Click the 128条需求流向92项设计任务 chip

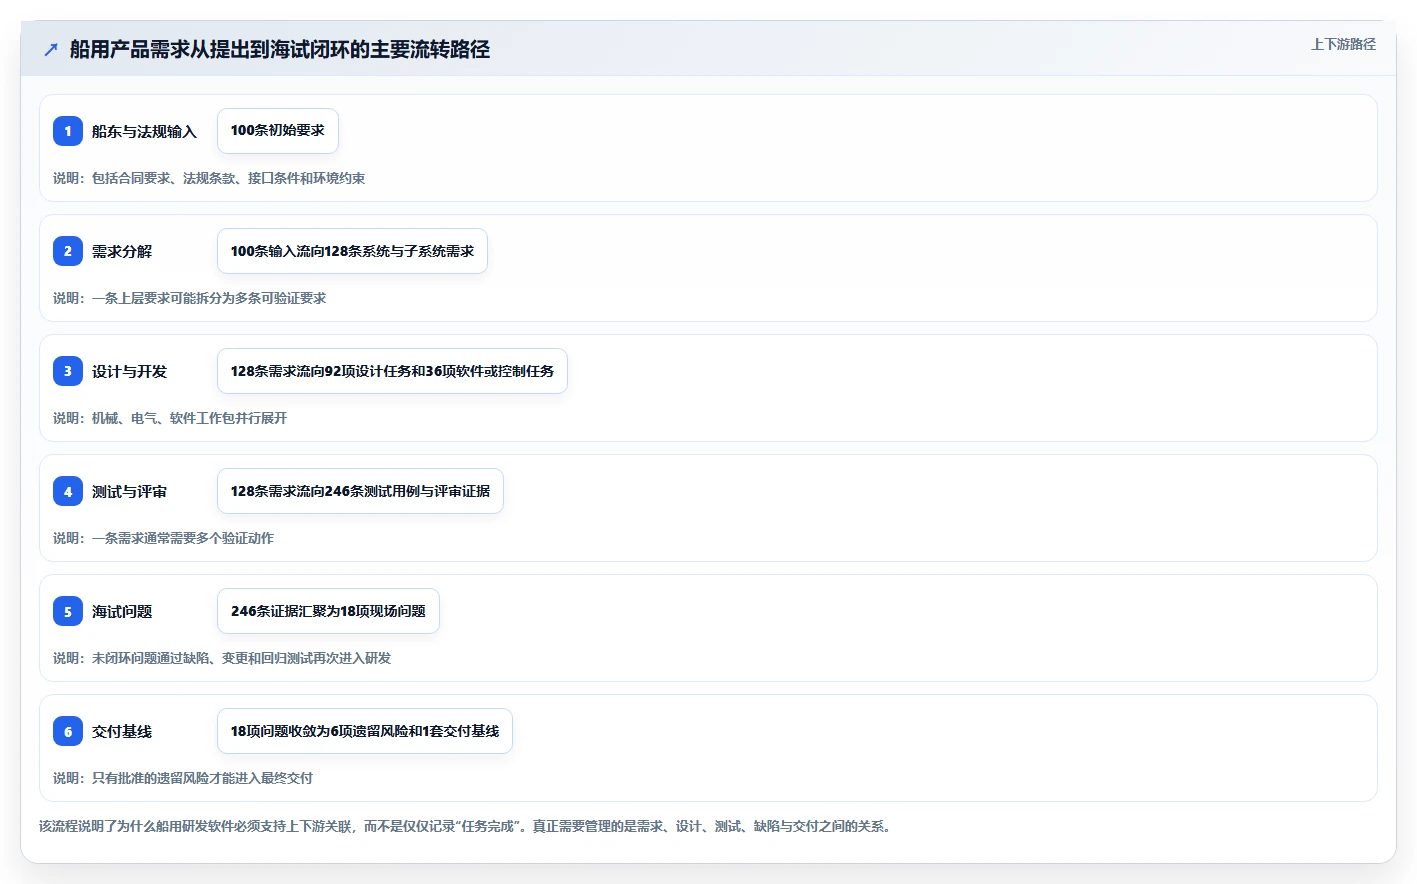(x=392, y=371)
